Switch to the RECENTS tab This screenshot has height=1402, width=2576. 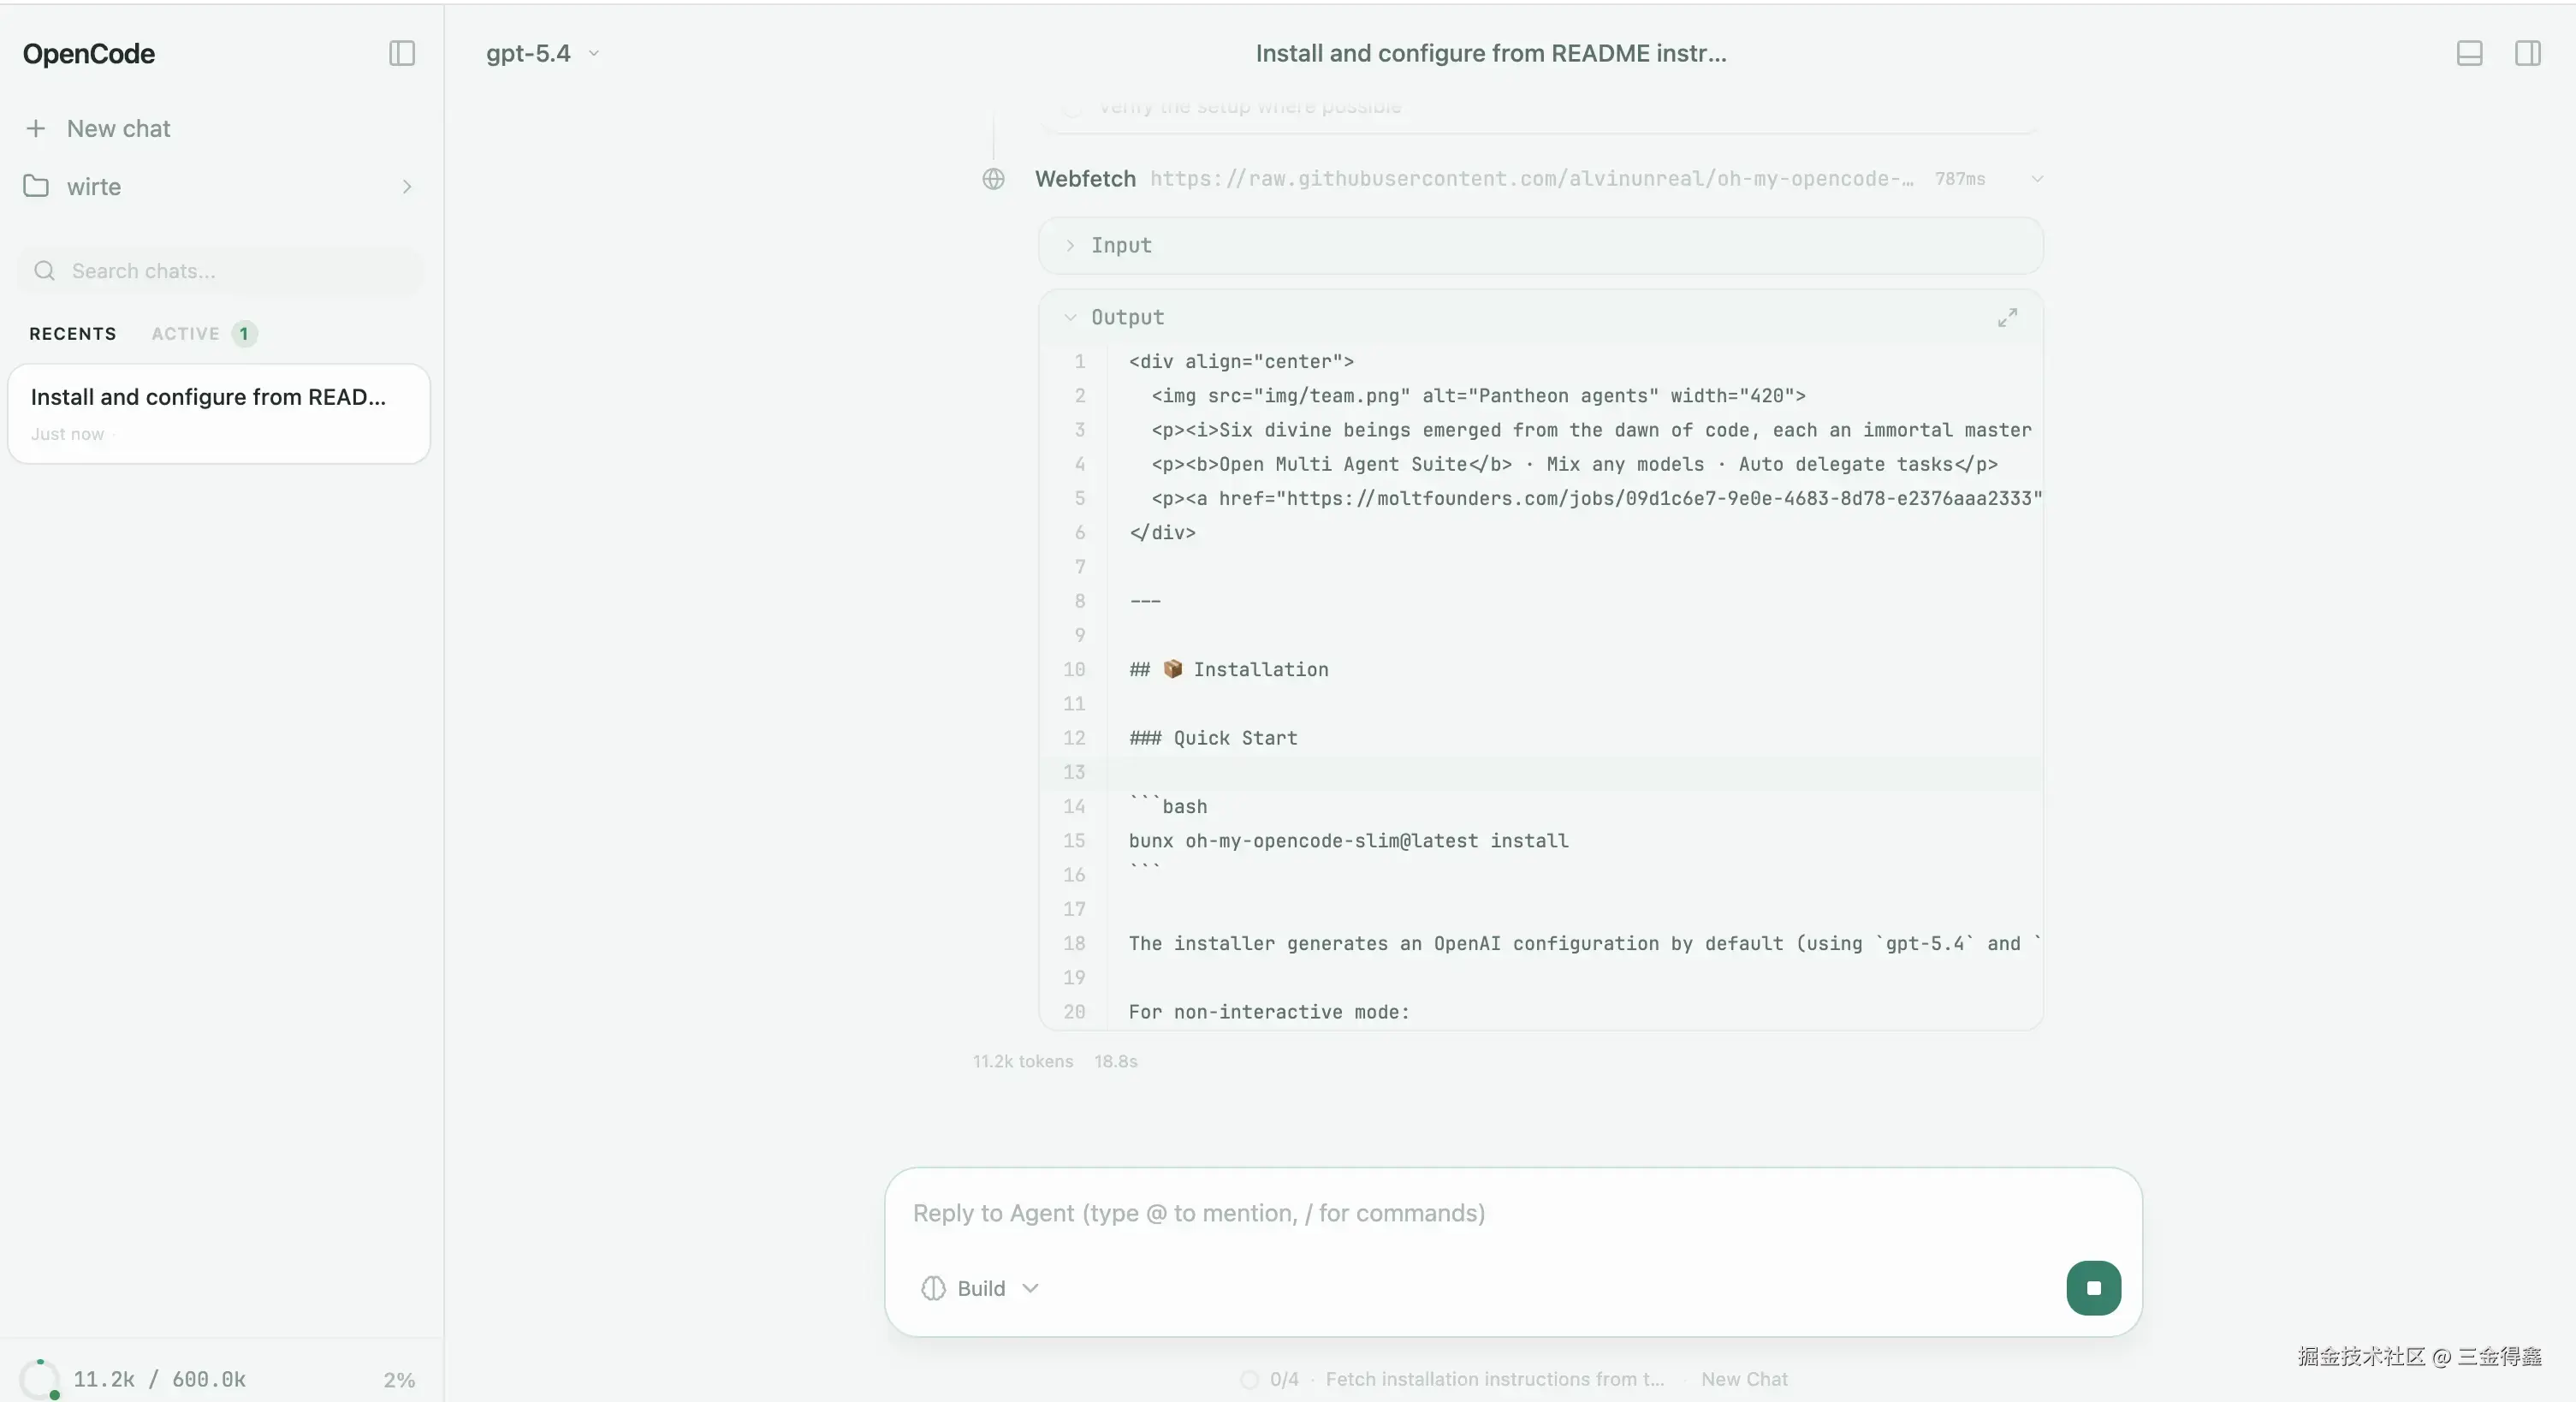[73, 334]
